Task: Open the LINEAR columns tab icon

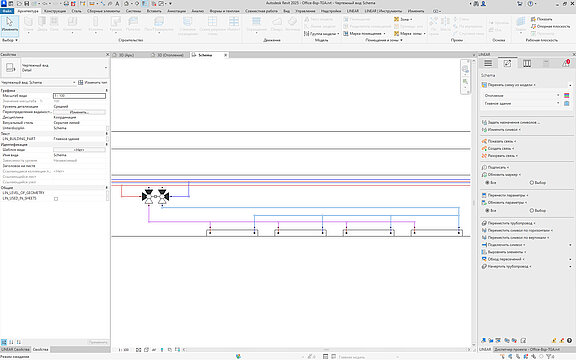Action: (x=527, y=63)
